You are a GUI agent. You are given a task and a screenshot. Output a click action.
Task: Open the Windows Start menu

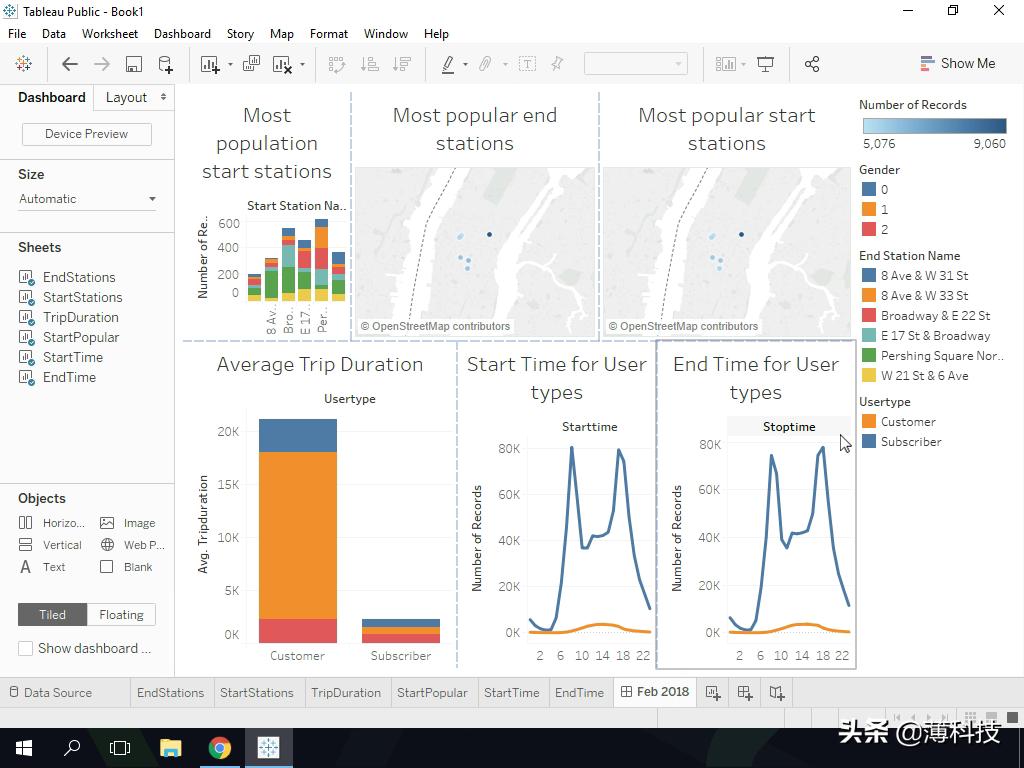point(24,748)
